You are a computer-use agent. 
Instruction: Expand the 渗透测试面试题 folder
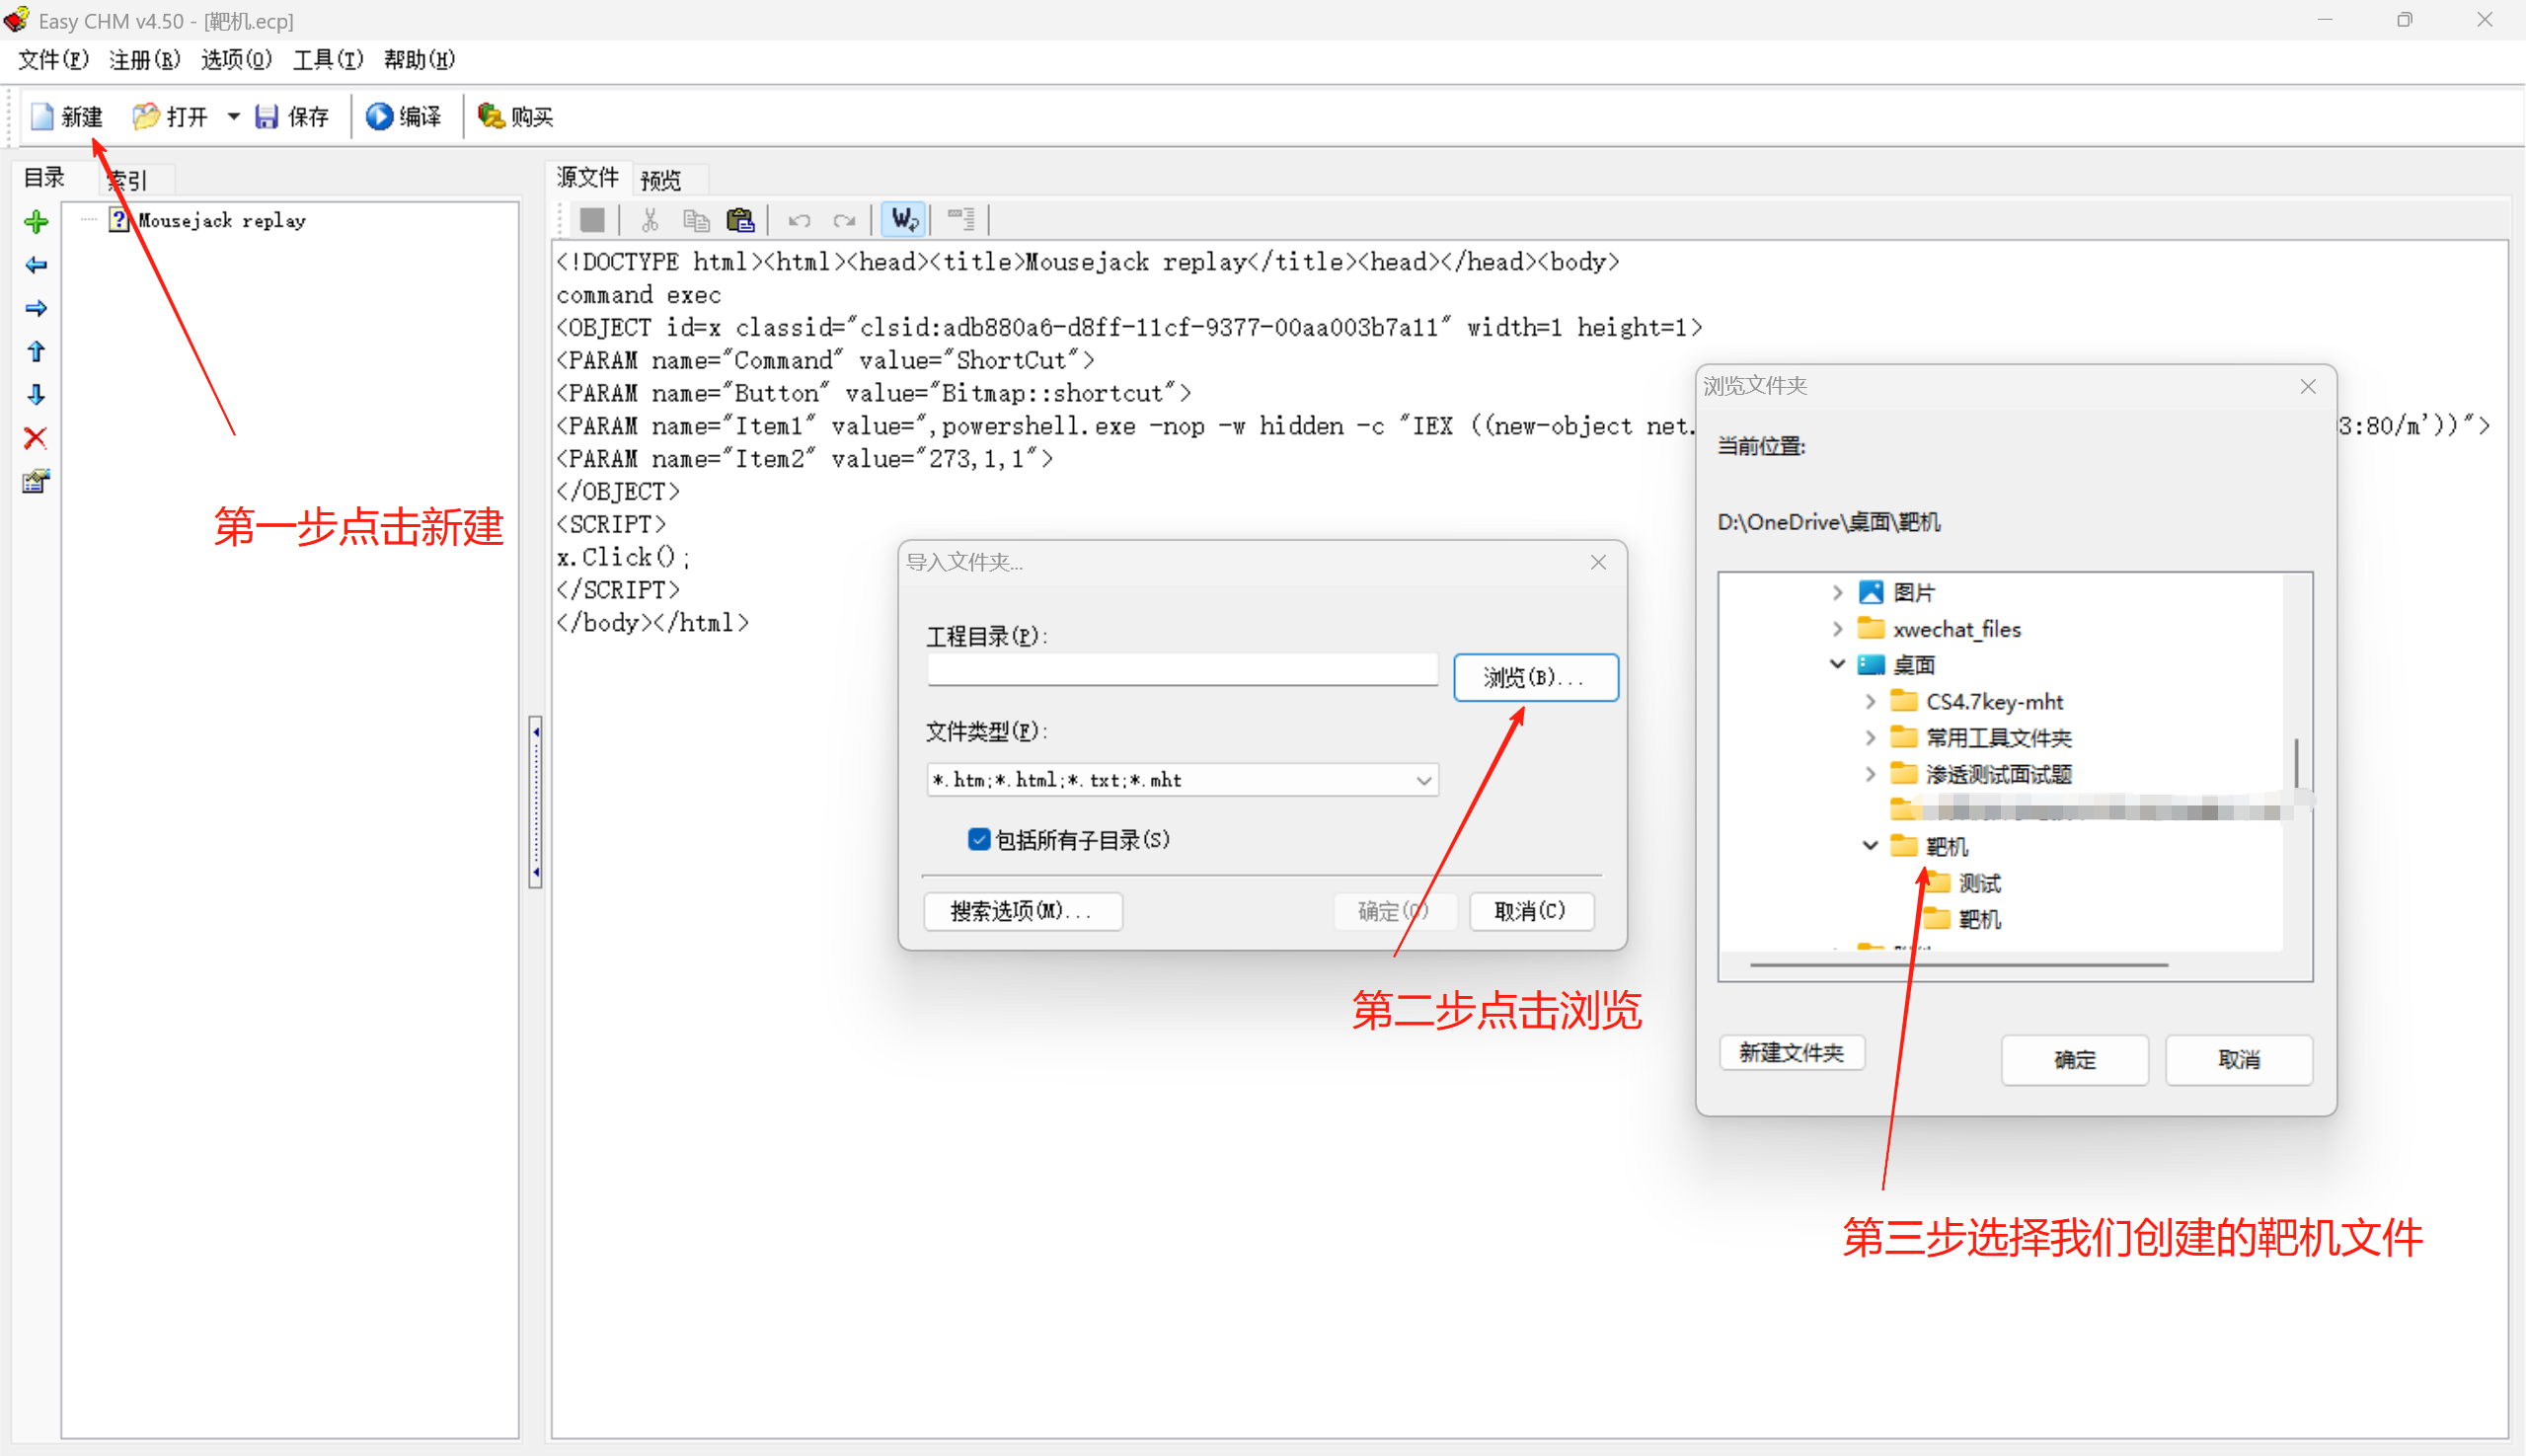tap(1870, 773)
